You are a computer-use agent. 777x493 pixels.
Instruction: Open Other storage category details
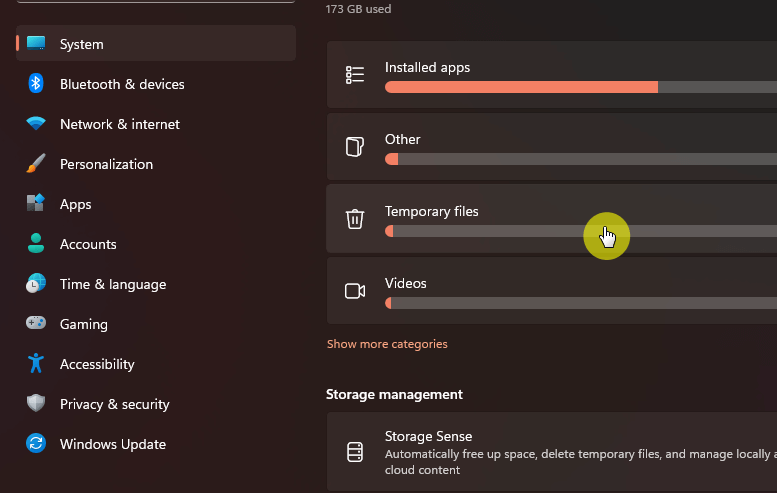pos(552,147)
